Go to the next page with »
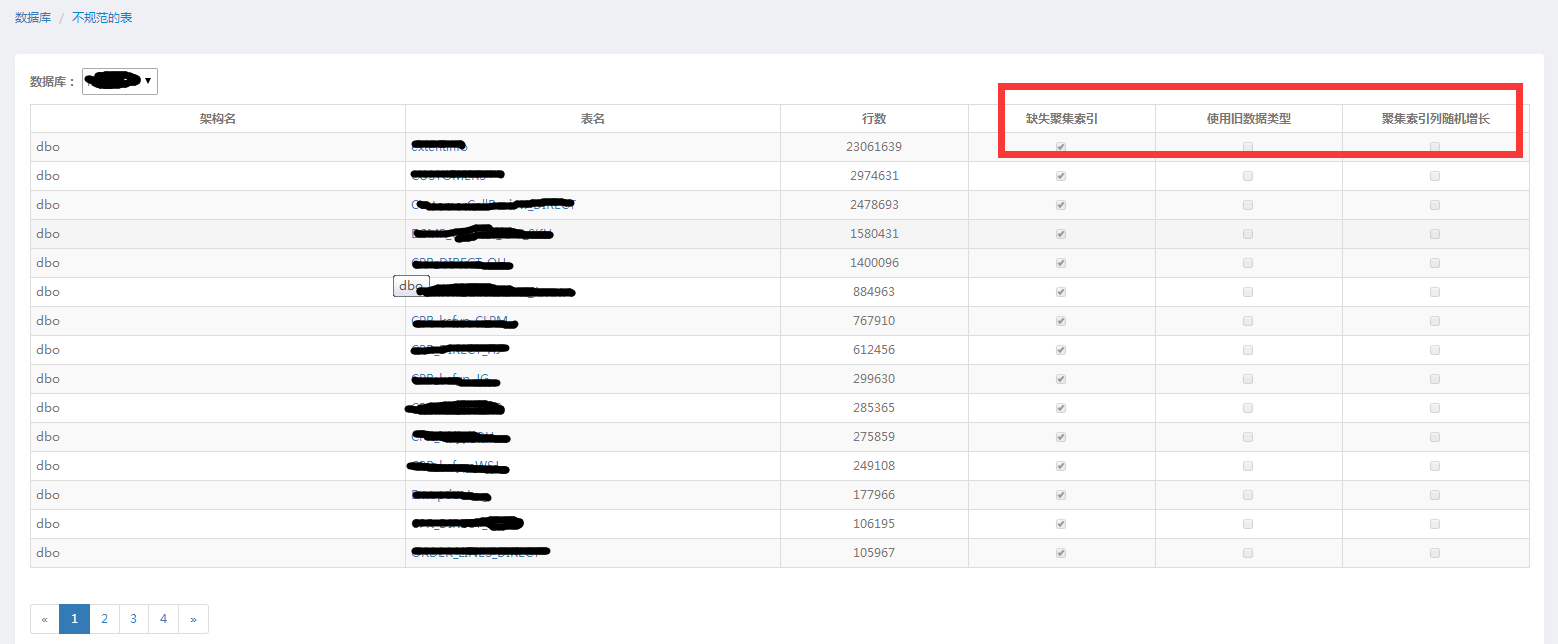1558x644 pixels. 193,619
